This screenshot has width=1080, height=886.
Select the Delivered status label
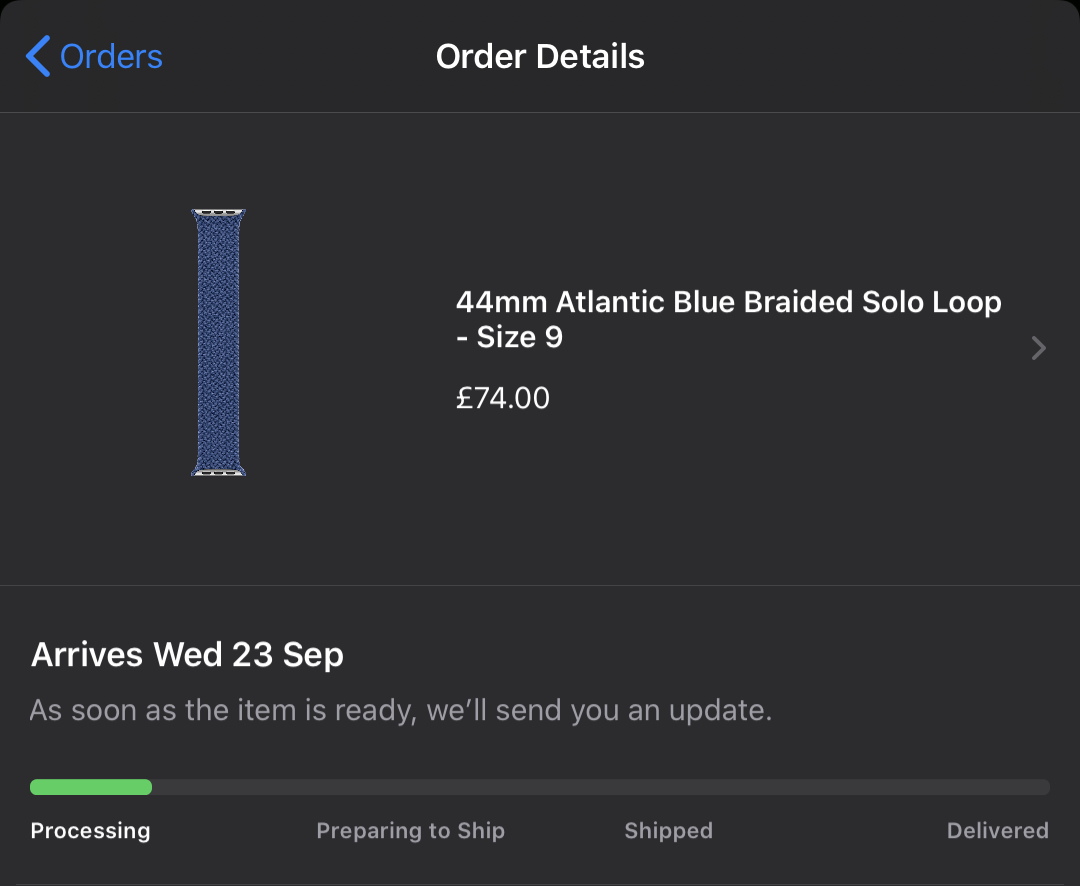[x=997, y=831]
